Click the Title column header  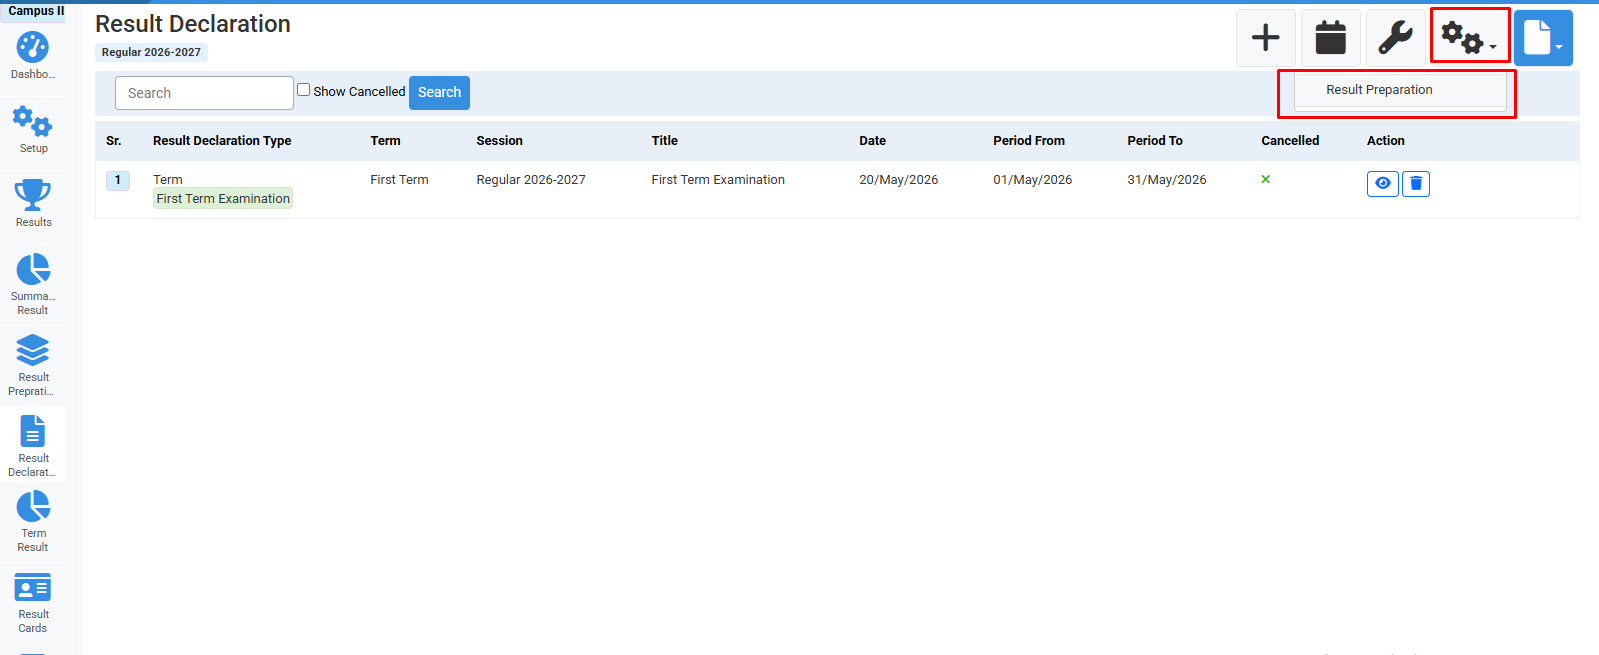[665, 141]
